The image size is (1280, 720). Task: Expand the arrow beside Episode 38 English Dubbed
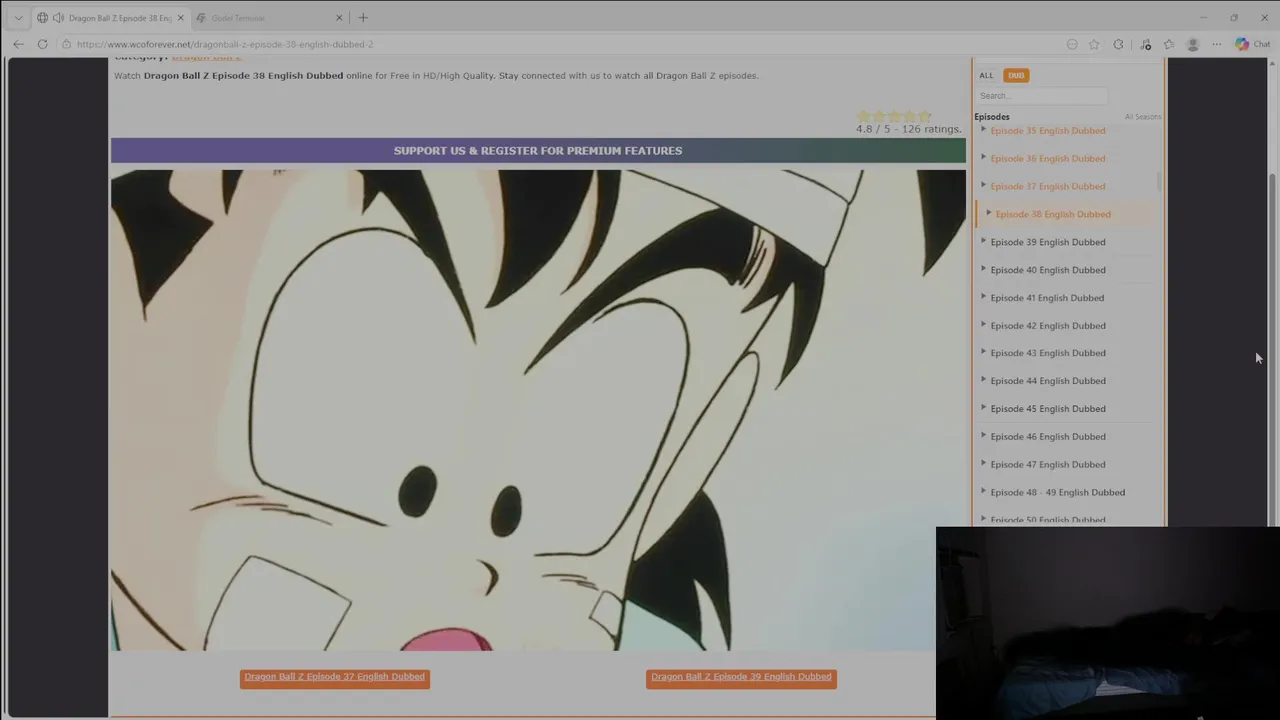pyautogui.click(x=988, y=214)
